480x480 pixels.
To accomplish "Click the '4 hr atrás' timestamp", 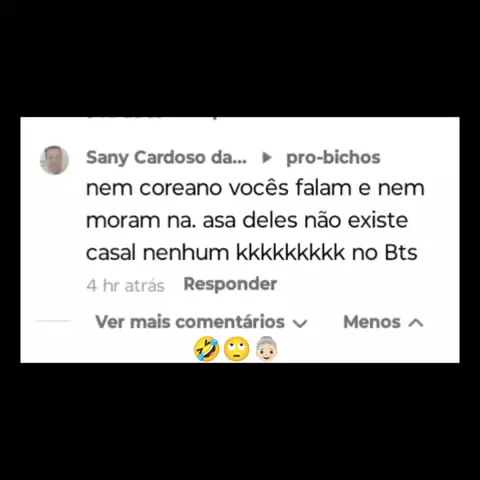I will point(125,286).
